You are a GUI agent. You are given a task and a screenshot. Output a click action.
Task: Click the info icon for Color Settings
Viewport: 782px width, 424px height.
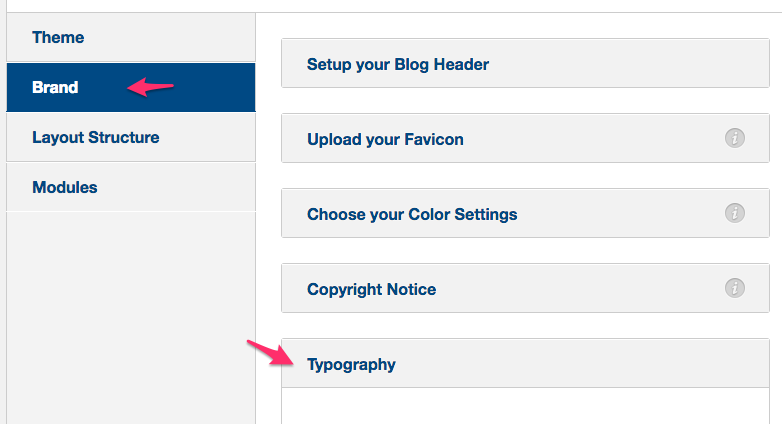[735, 213]
